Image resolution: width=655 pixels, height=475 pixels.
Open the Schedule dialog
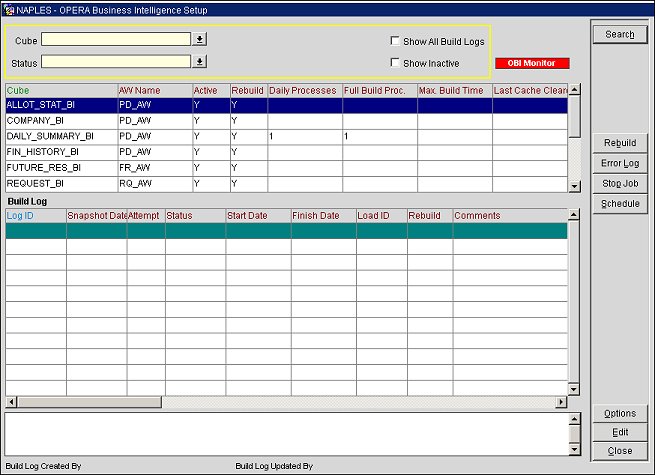620,204
